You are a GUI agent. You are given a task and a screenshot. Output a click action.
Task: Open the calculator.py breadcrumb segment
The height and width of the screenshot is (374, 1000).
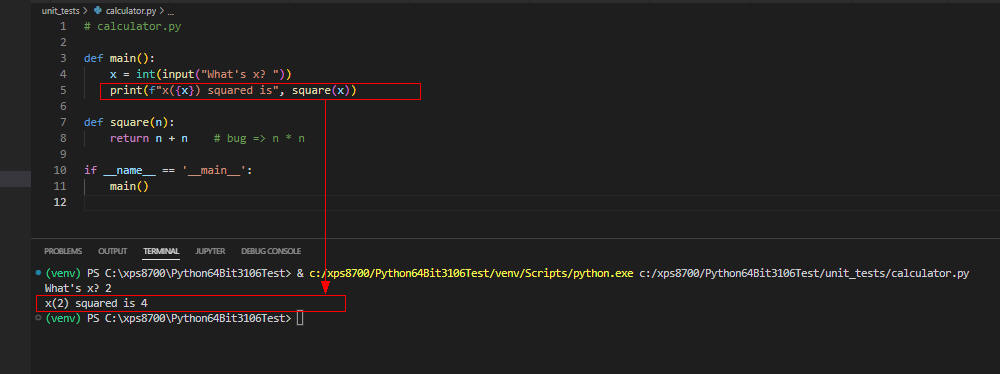tap(130, 11)
